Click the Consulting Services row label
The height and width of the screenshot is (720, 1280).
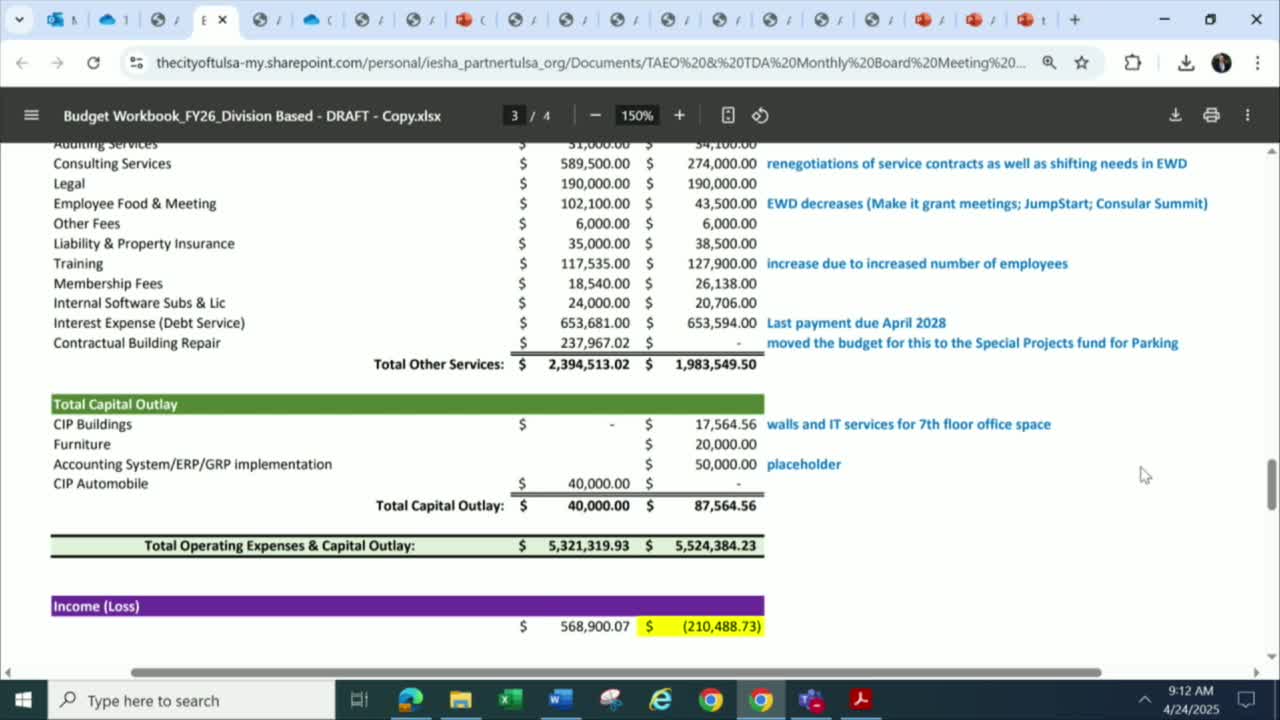pos(112,164)
